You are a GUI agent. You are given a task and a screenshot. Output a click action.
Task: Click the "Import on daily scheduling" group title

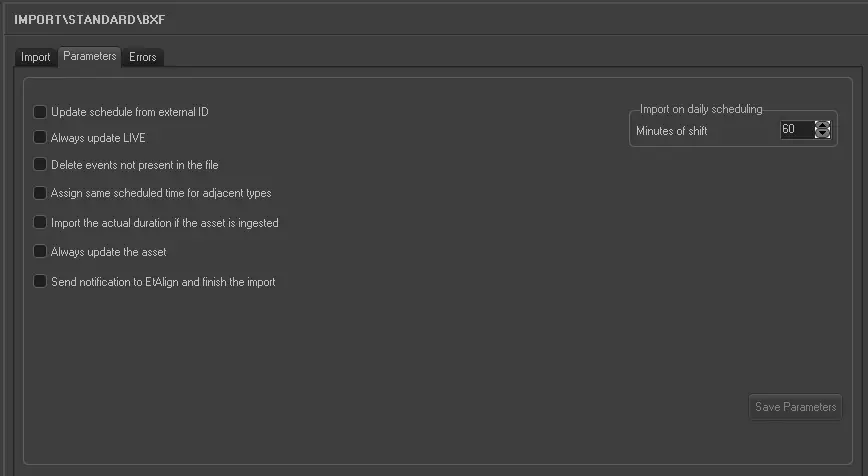pos(701,109)
